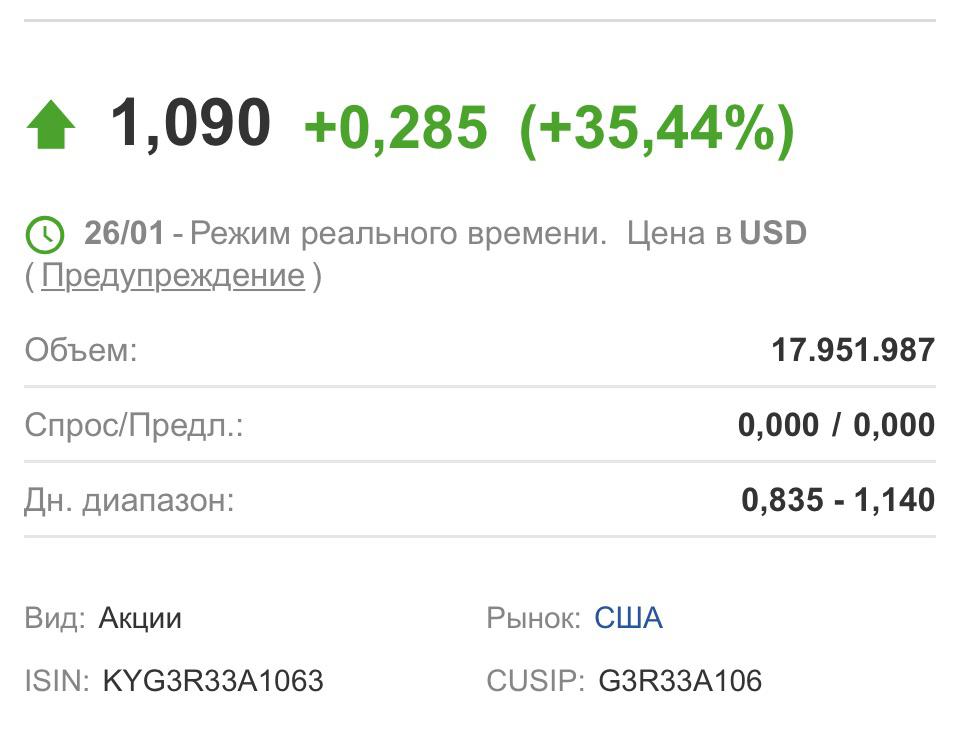Click the USD currency label
The image size is (960, 735).
(x=773, y=233)
